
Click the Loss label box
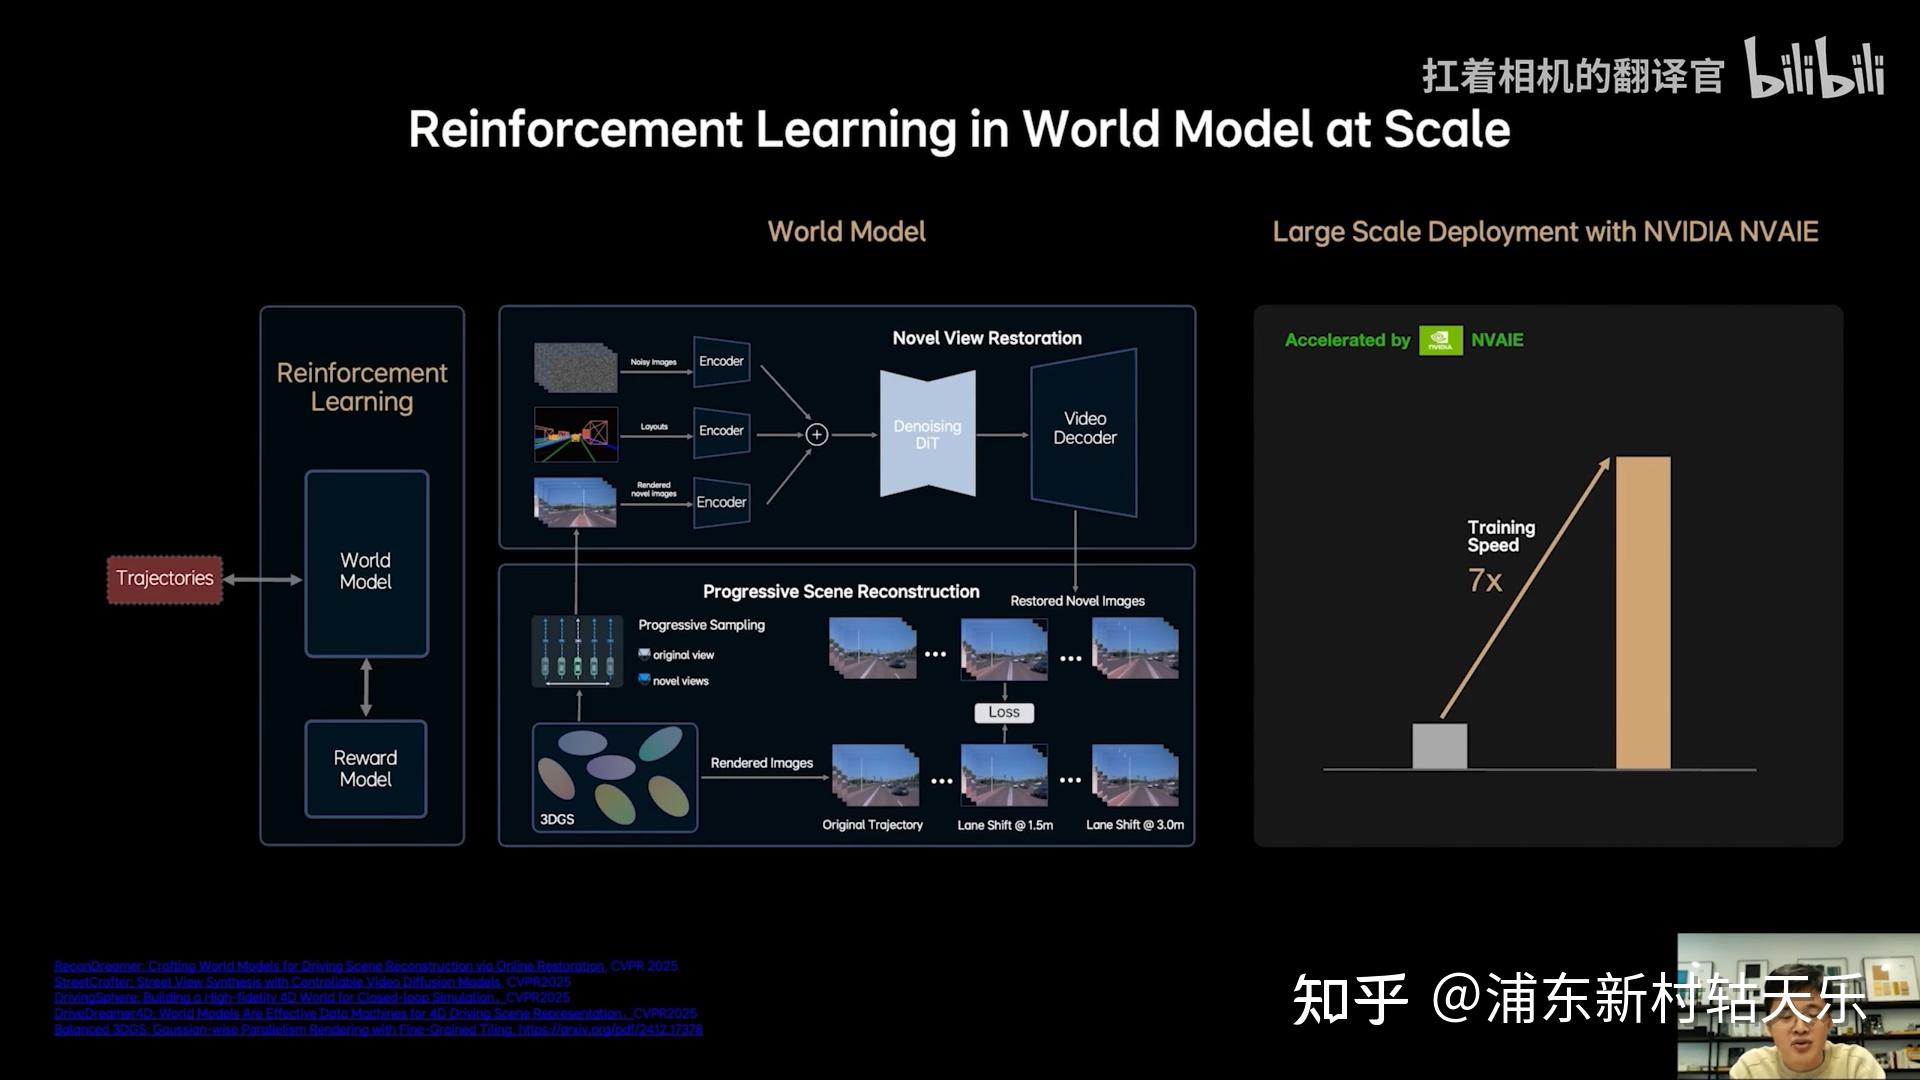pyautogui.click(x=1004, y=712)
